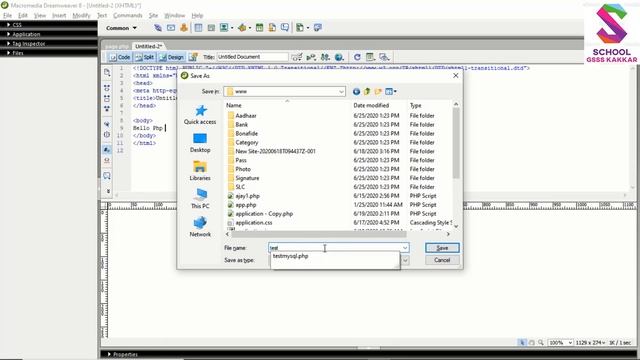Image resolution: width=640 pixels, height=360 pixels.
Task: Open the Tag Chooser icon
Action: (x=318, y=28)
